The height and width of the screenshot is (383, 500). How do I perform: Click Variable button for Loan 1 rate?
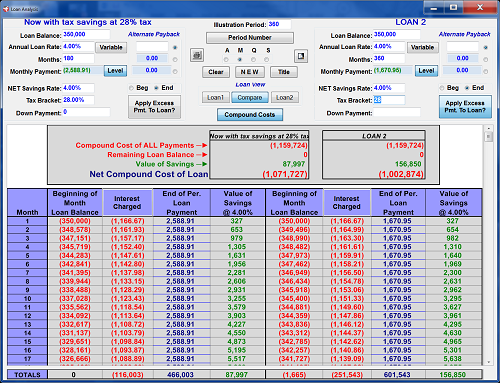(111, 47)
